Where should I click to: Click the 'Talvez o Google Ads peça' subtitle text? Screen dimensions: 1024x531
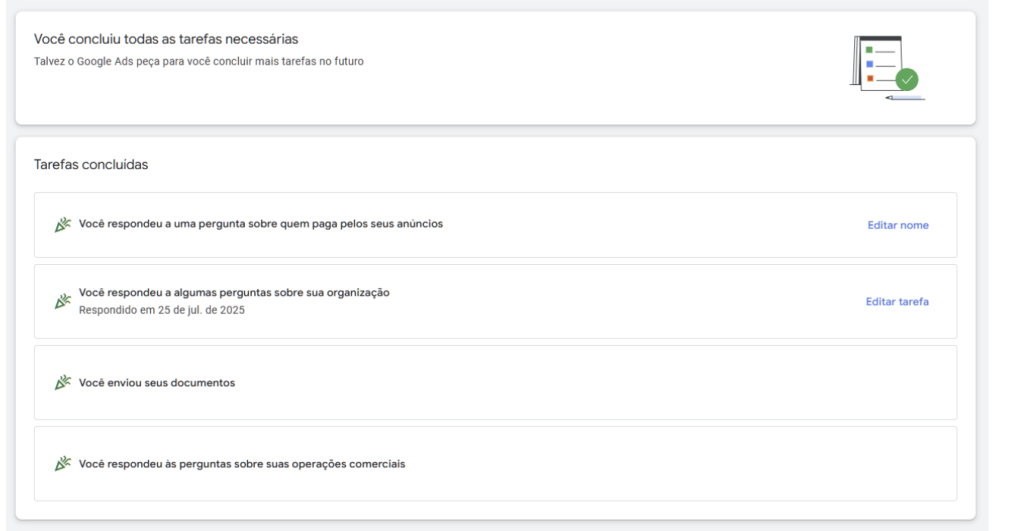pos(198,61)
